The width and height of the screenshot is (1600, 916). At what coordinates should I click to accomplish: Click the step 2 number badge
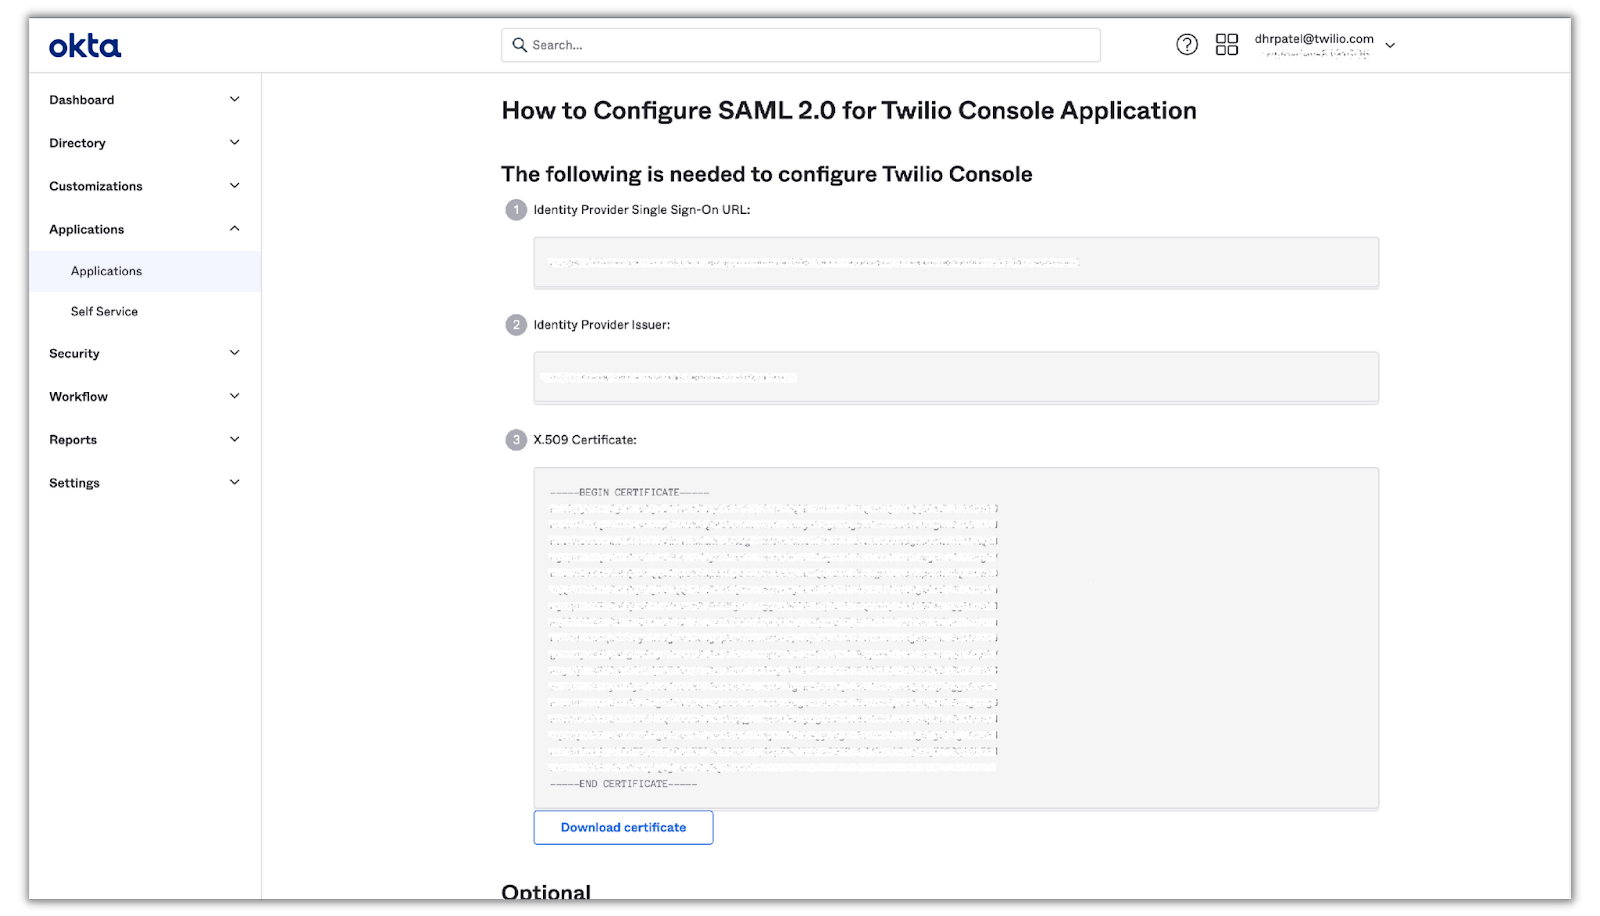point(516,325)
